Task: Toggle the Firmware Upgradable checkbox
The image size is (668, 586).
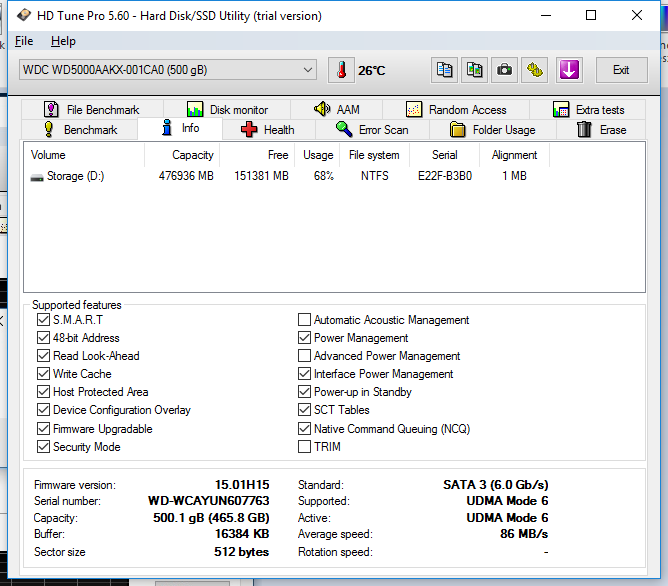Action: tap(43, 428)
